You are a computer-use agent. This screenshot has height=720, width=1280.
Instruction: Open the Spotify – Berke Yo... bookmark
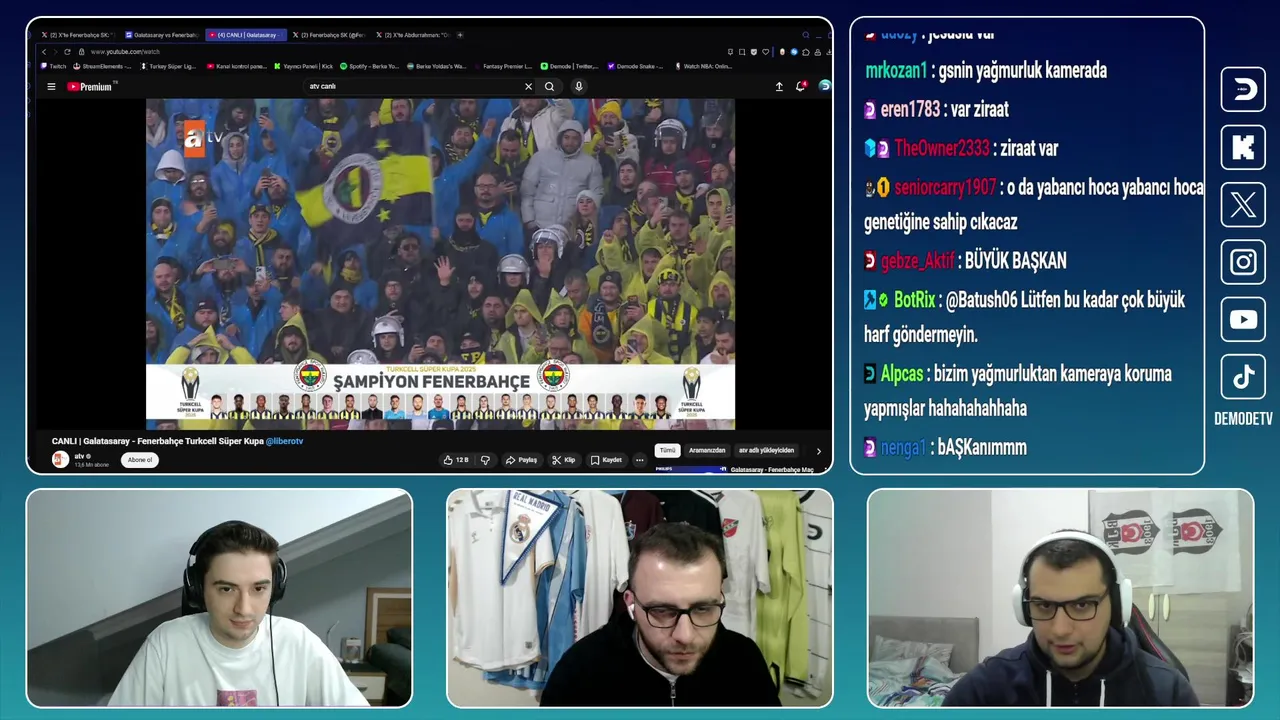tap(370, 66)
